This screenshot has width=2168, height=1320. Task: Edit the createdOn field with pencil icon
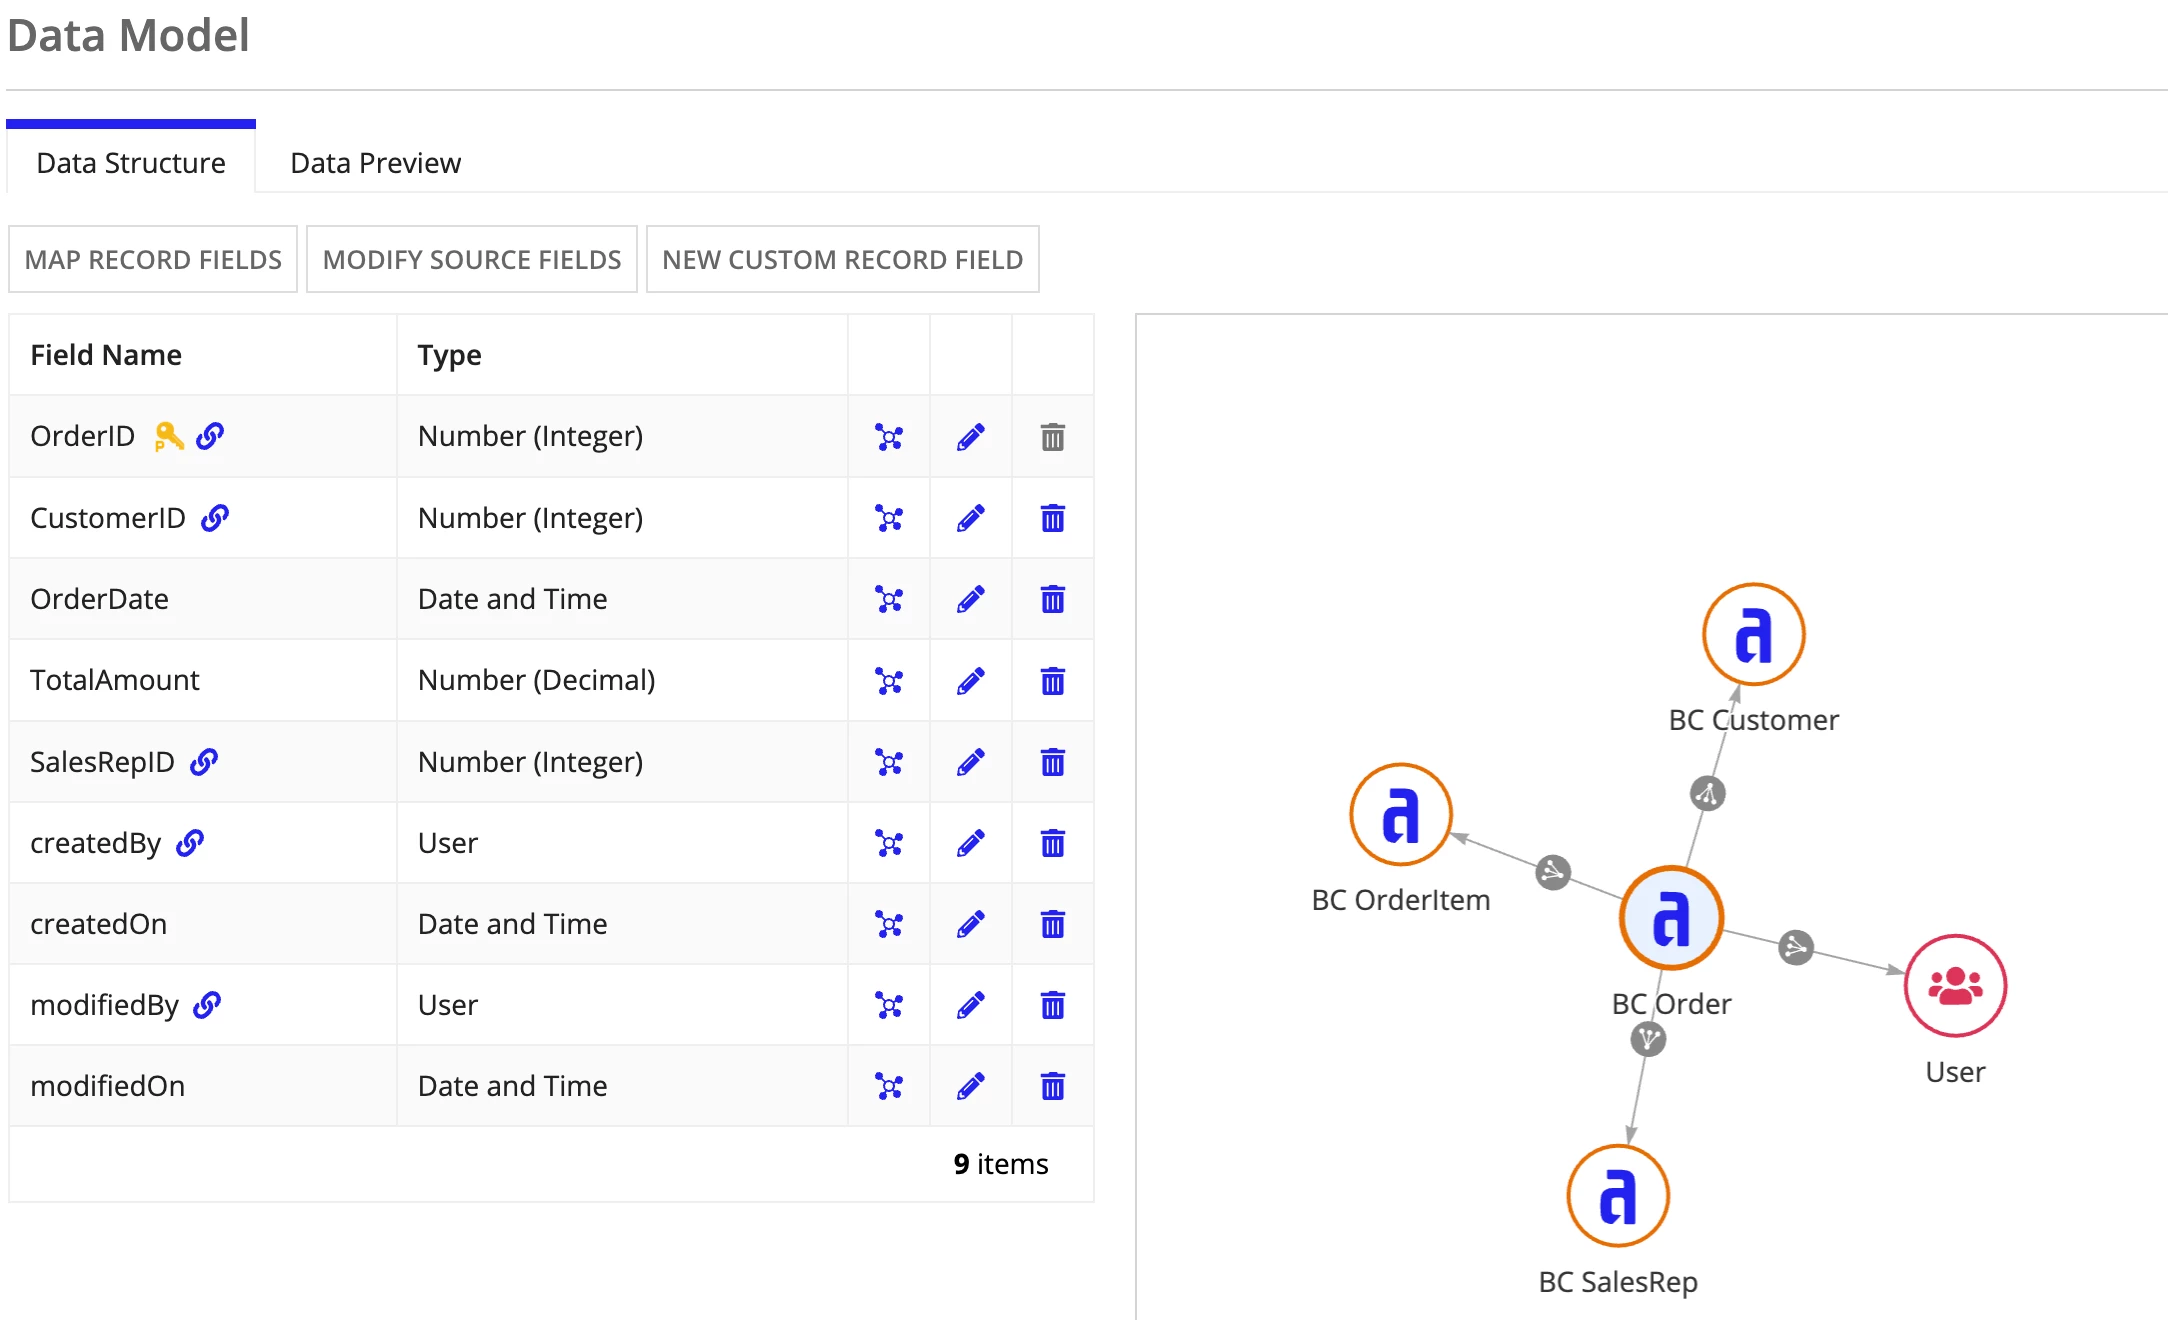(x=971, y=924)
